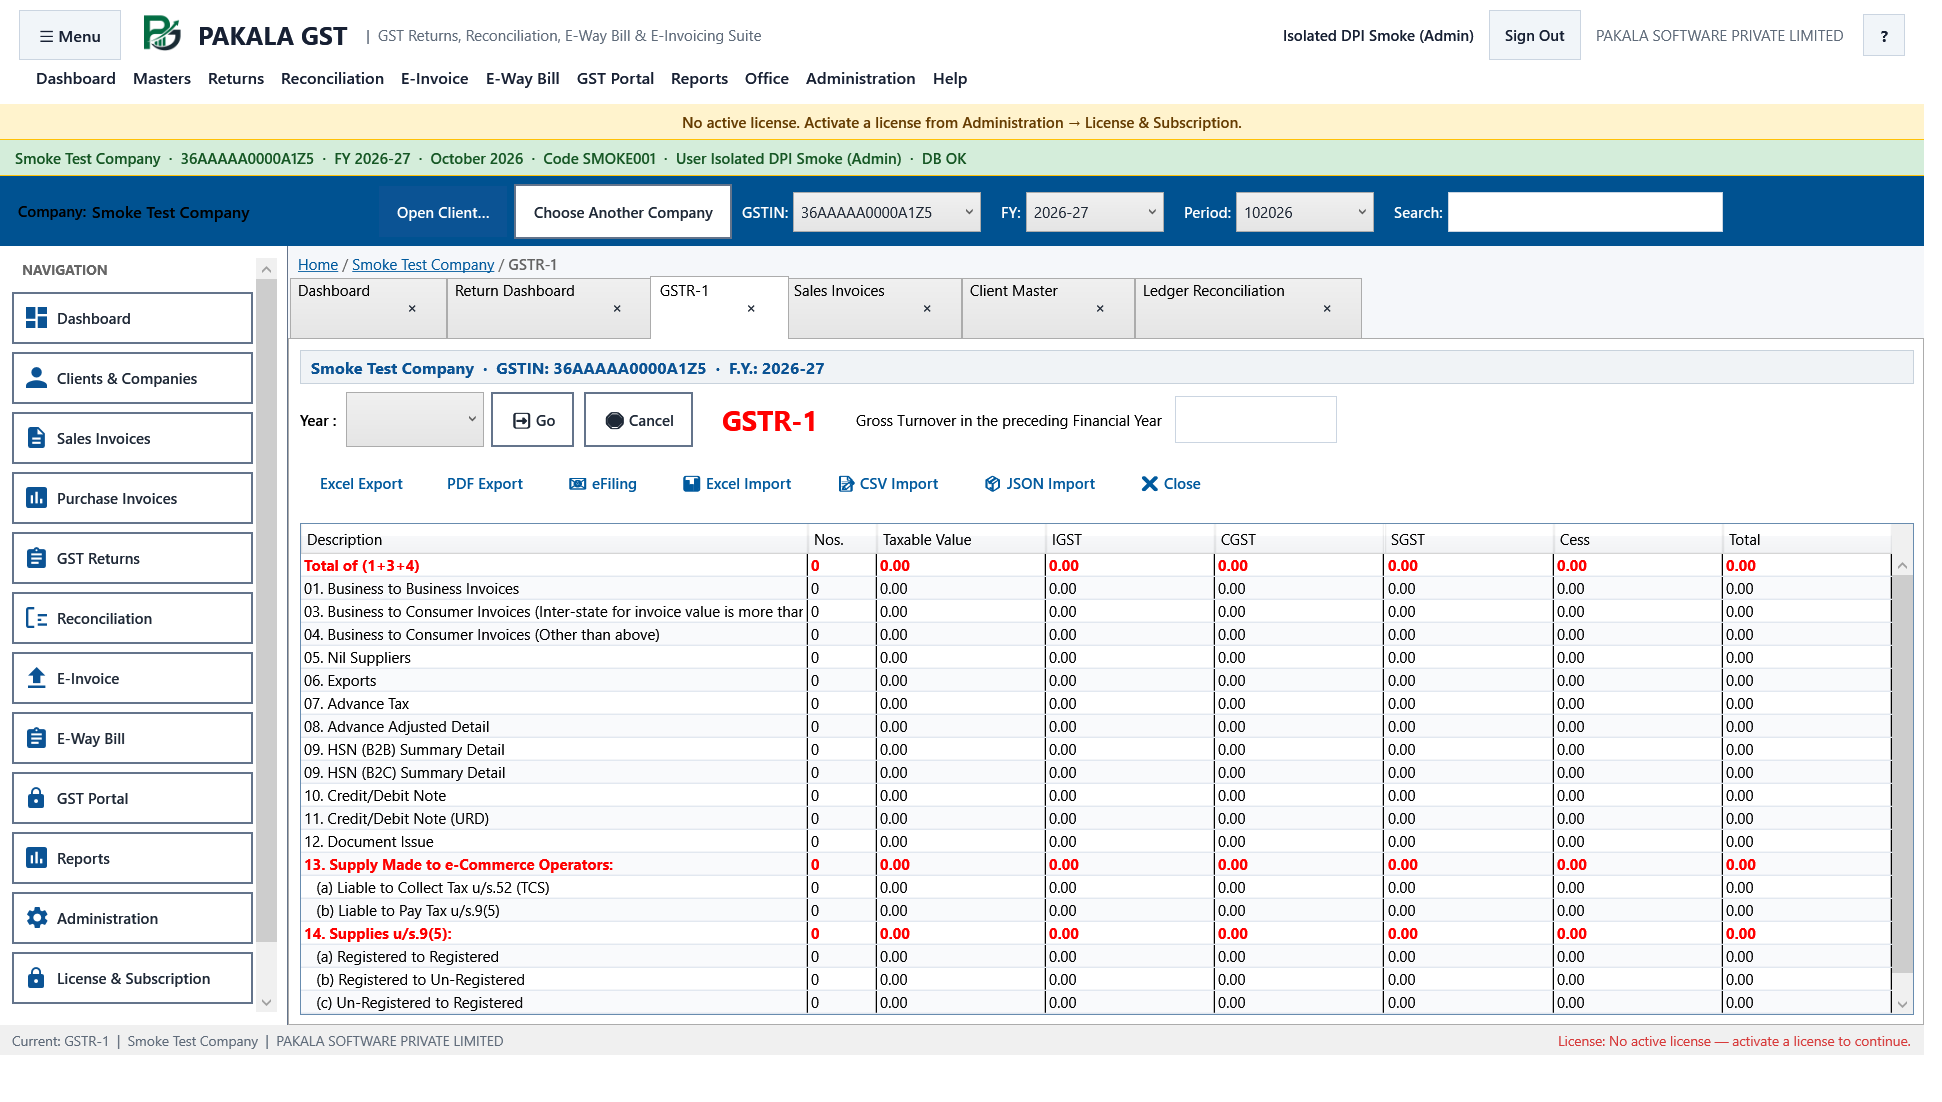
Task: Click Choose Another Company button
Action: tap(623, 212)
